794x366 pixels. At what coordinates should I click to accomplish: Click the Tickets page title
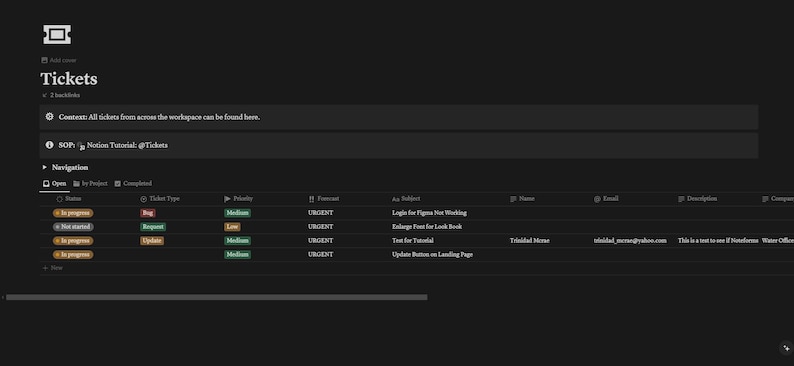(69, 79)
